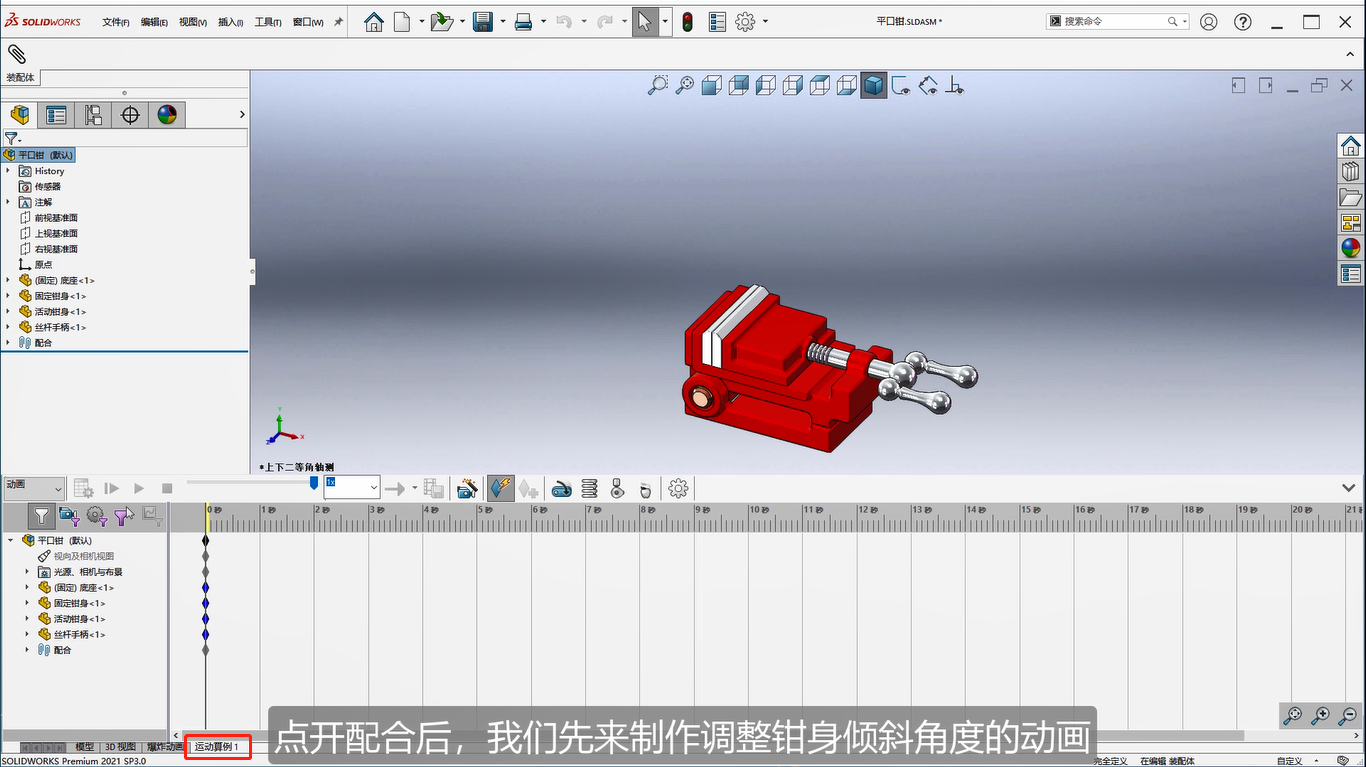Click the Save Animation camera icon
The image size is (1366, 767).
(466, 488)
